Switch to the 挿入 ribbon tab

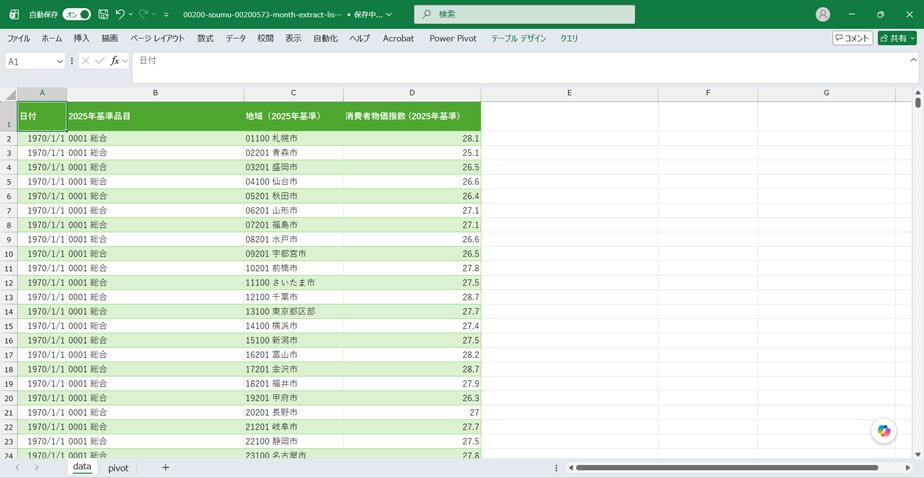(81, 38)
